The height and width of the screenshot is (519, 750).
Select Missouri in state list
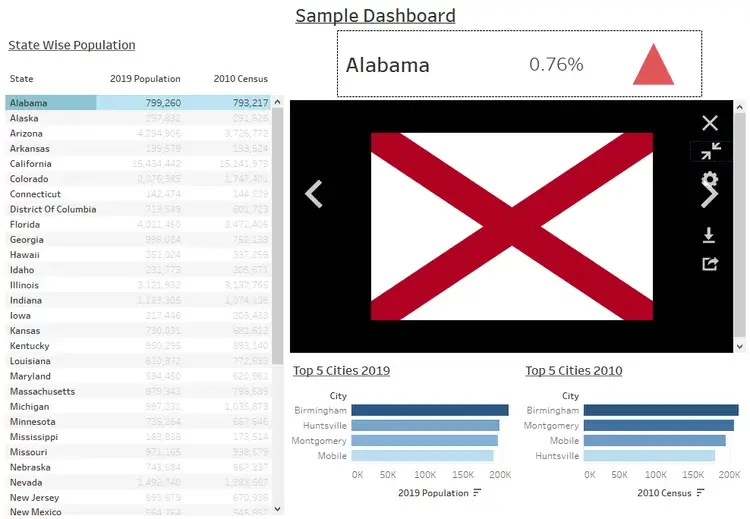point(29,452)
